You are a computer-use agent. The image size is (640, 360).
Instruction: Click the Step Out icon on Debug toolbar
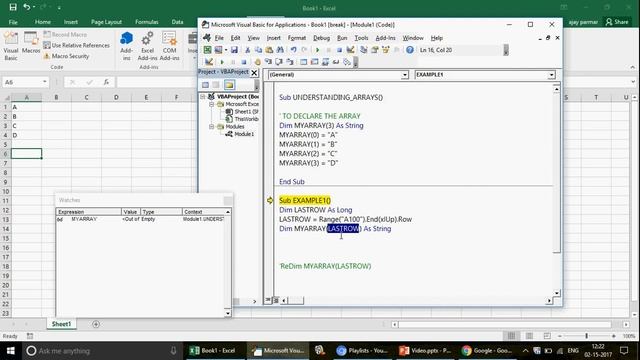tap(290, 62)
